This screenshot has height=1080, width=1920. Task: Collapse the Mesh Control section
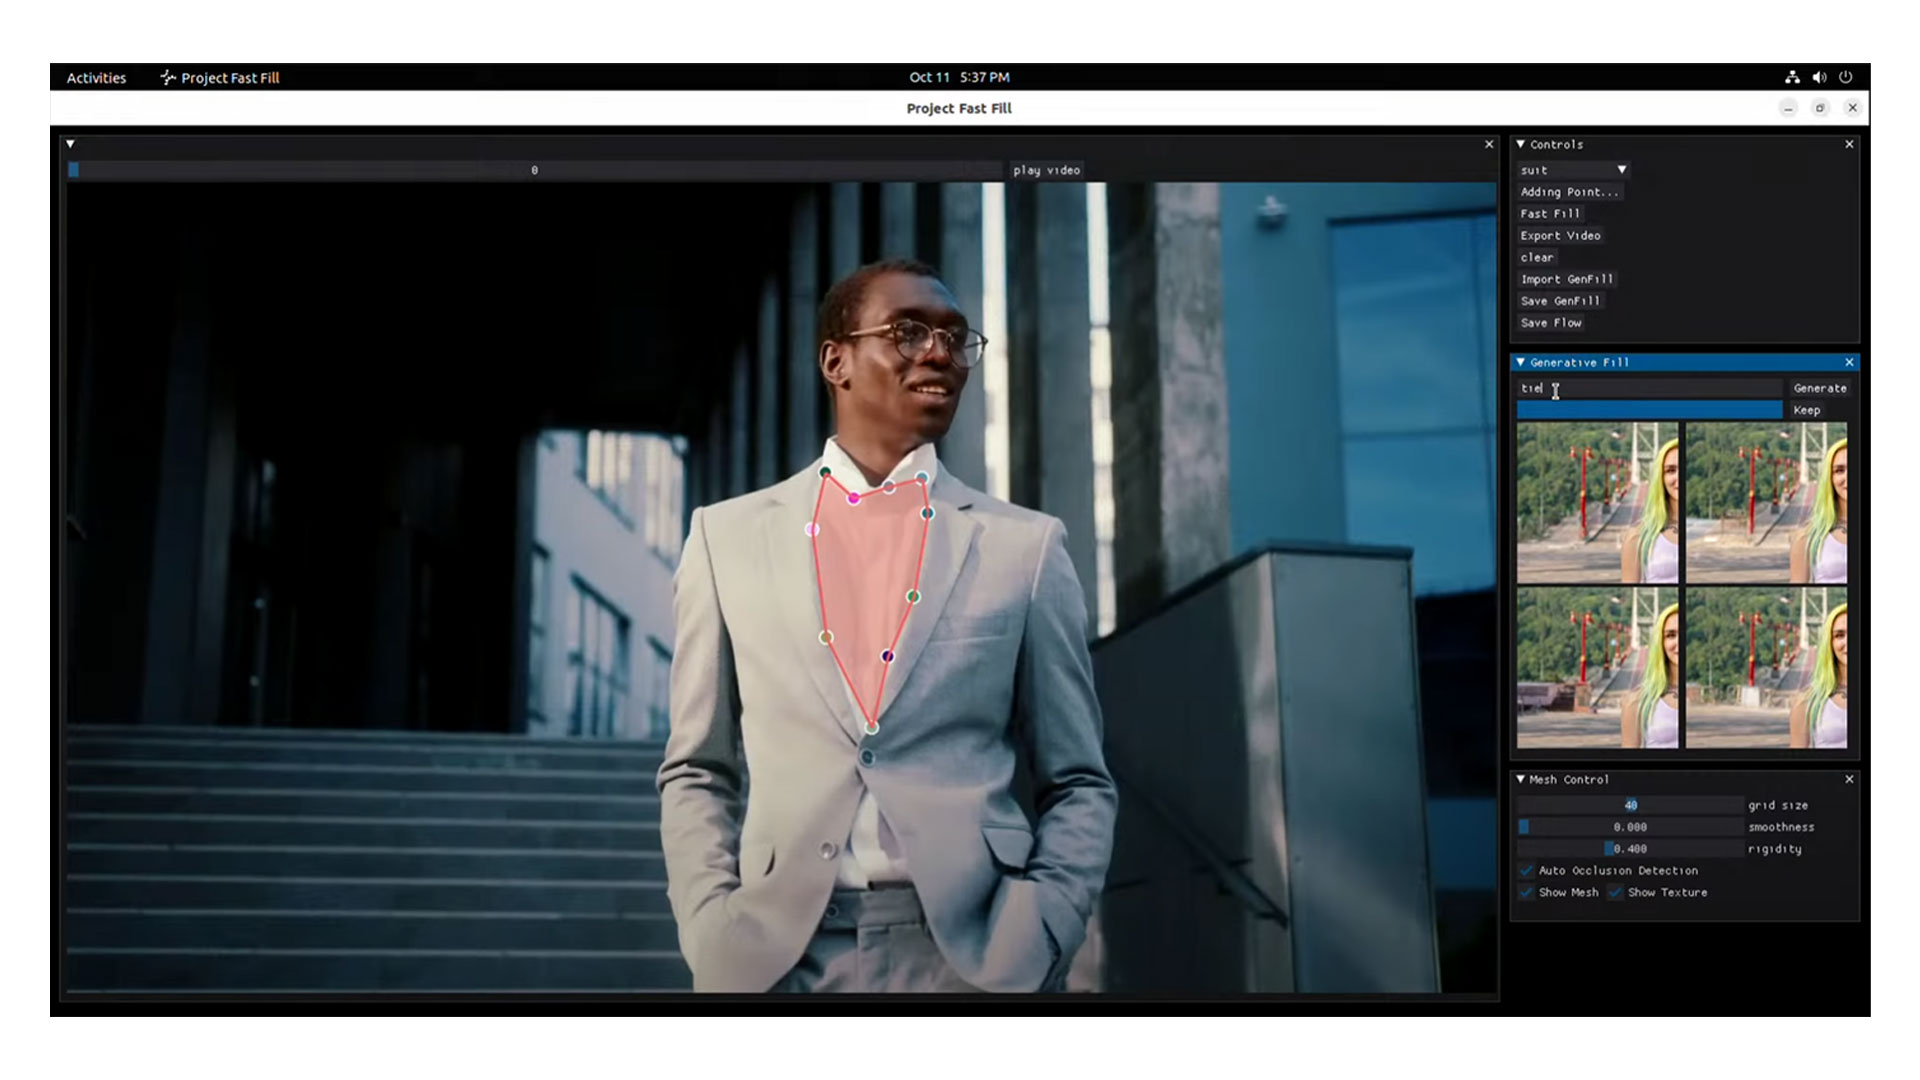[x=1521, y=779]
